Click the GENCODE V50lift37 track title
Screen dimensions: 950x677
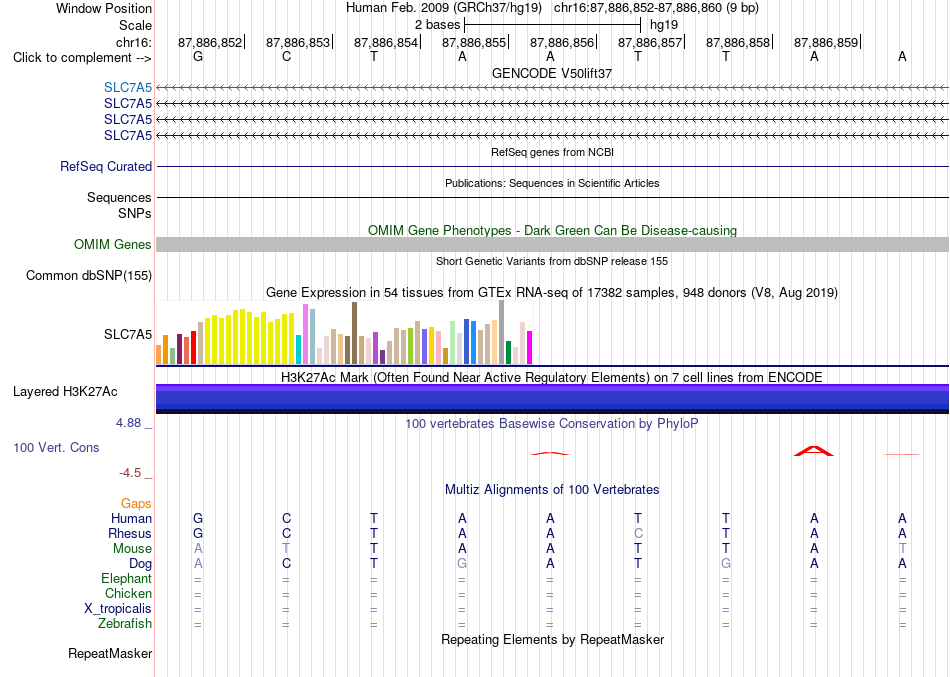tap(552, 73)
